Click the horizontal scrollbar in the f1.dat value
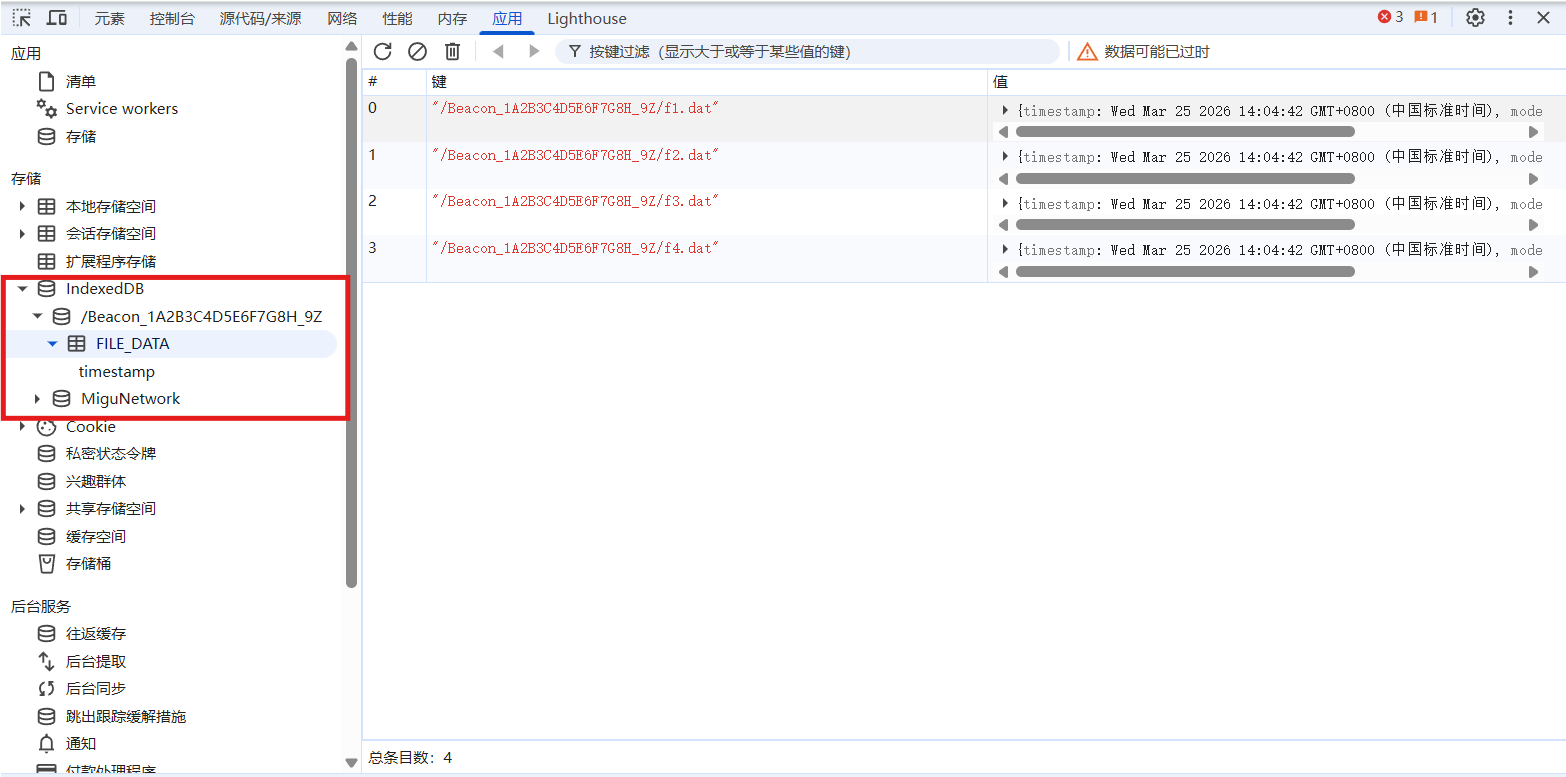Viewport: 1566px width, 777px height. pos(1185,132)
